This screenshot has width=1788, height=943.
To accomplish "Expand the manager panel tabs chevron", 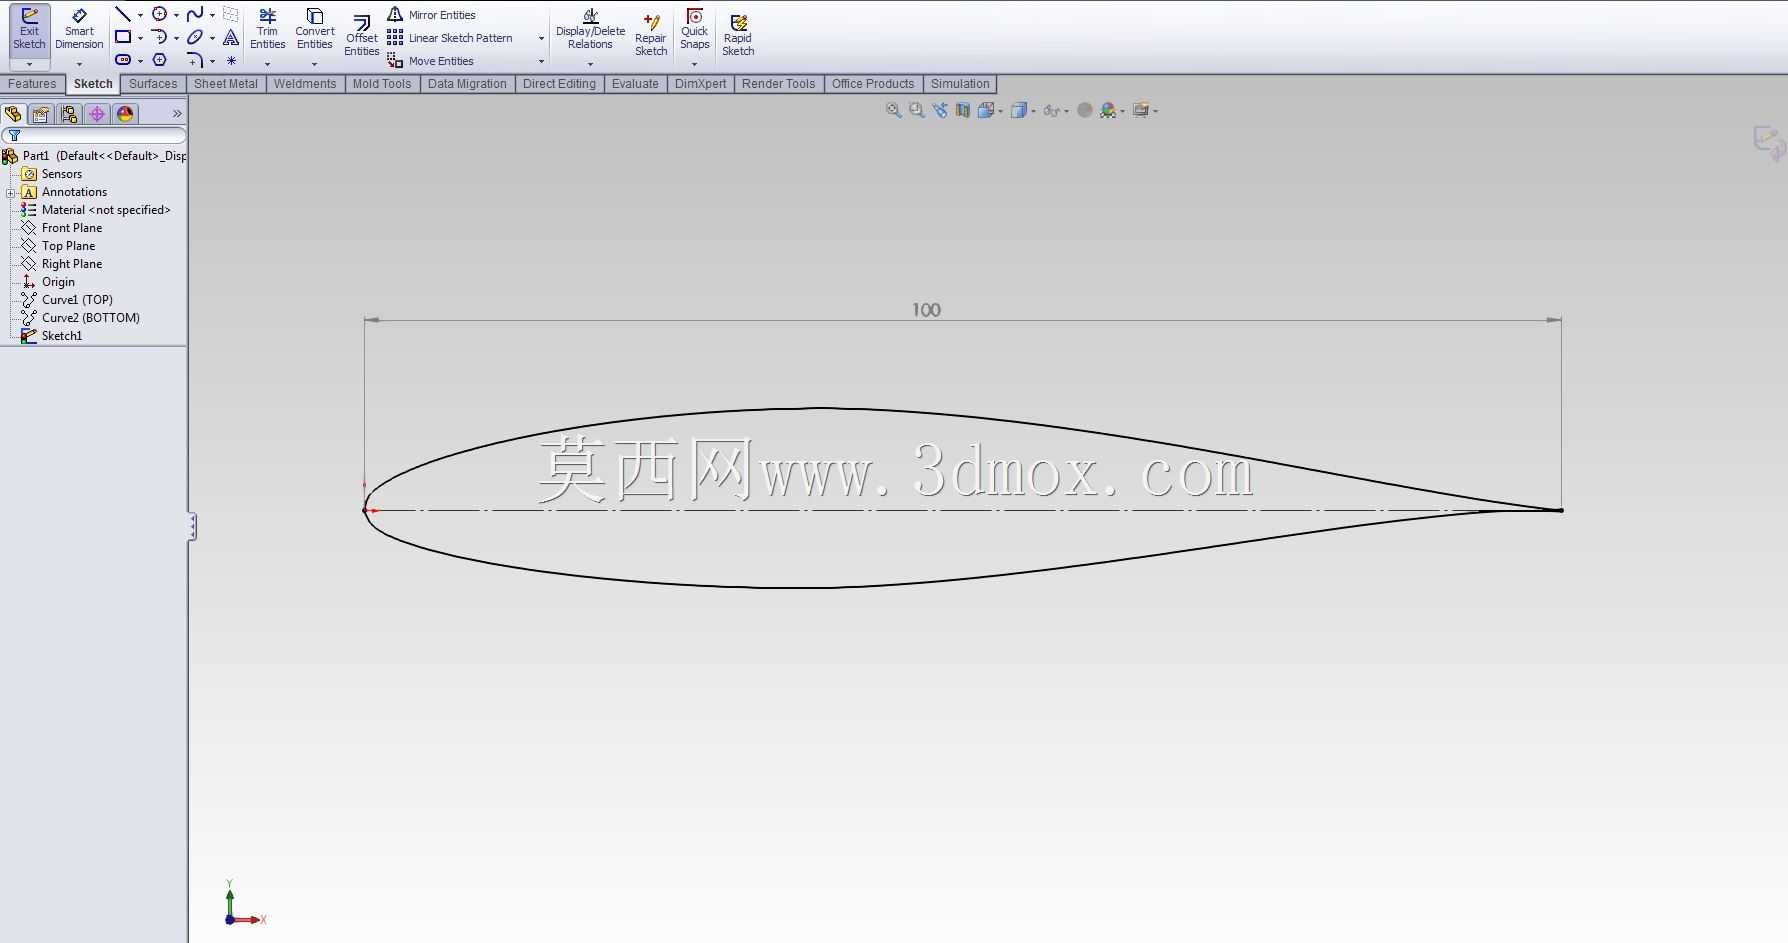I will click(x=177, y=114).
